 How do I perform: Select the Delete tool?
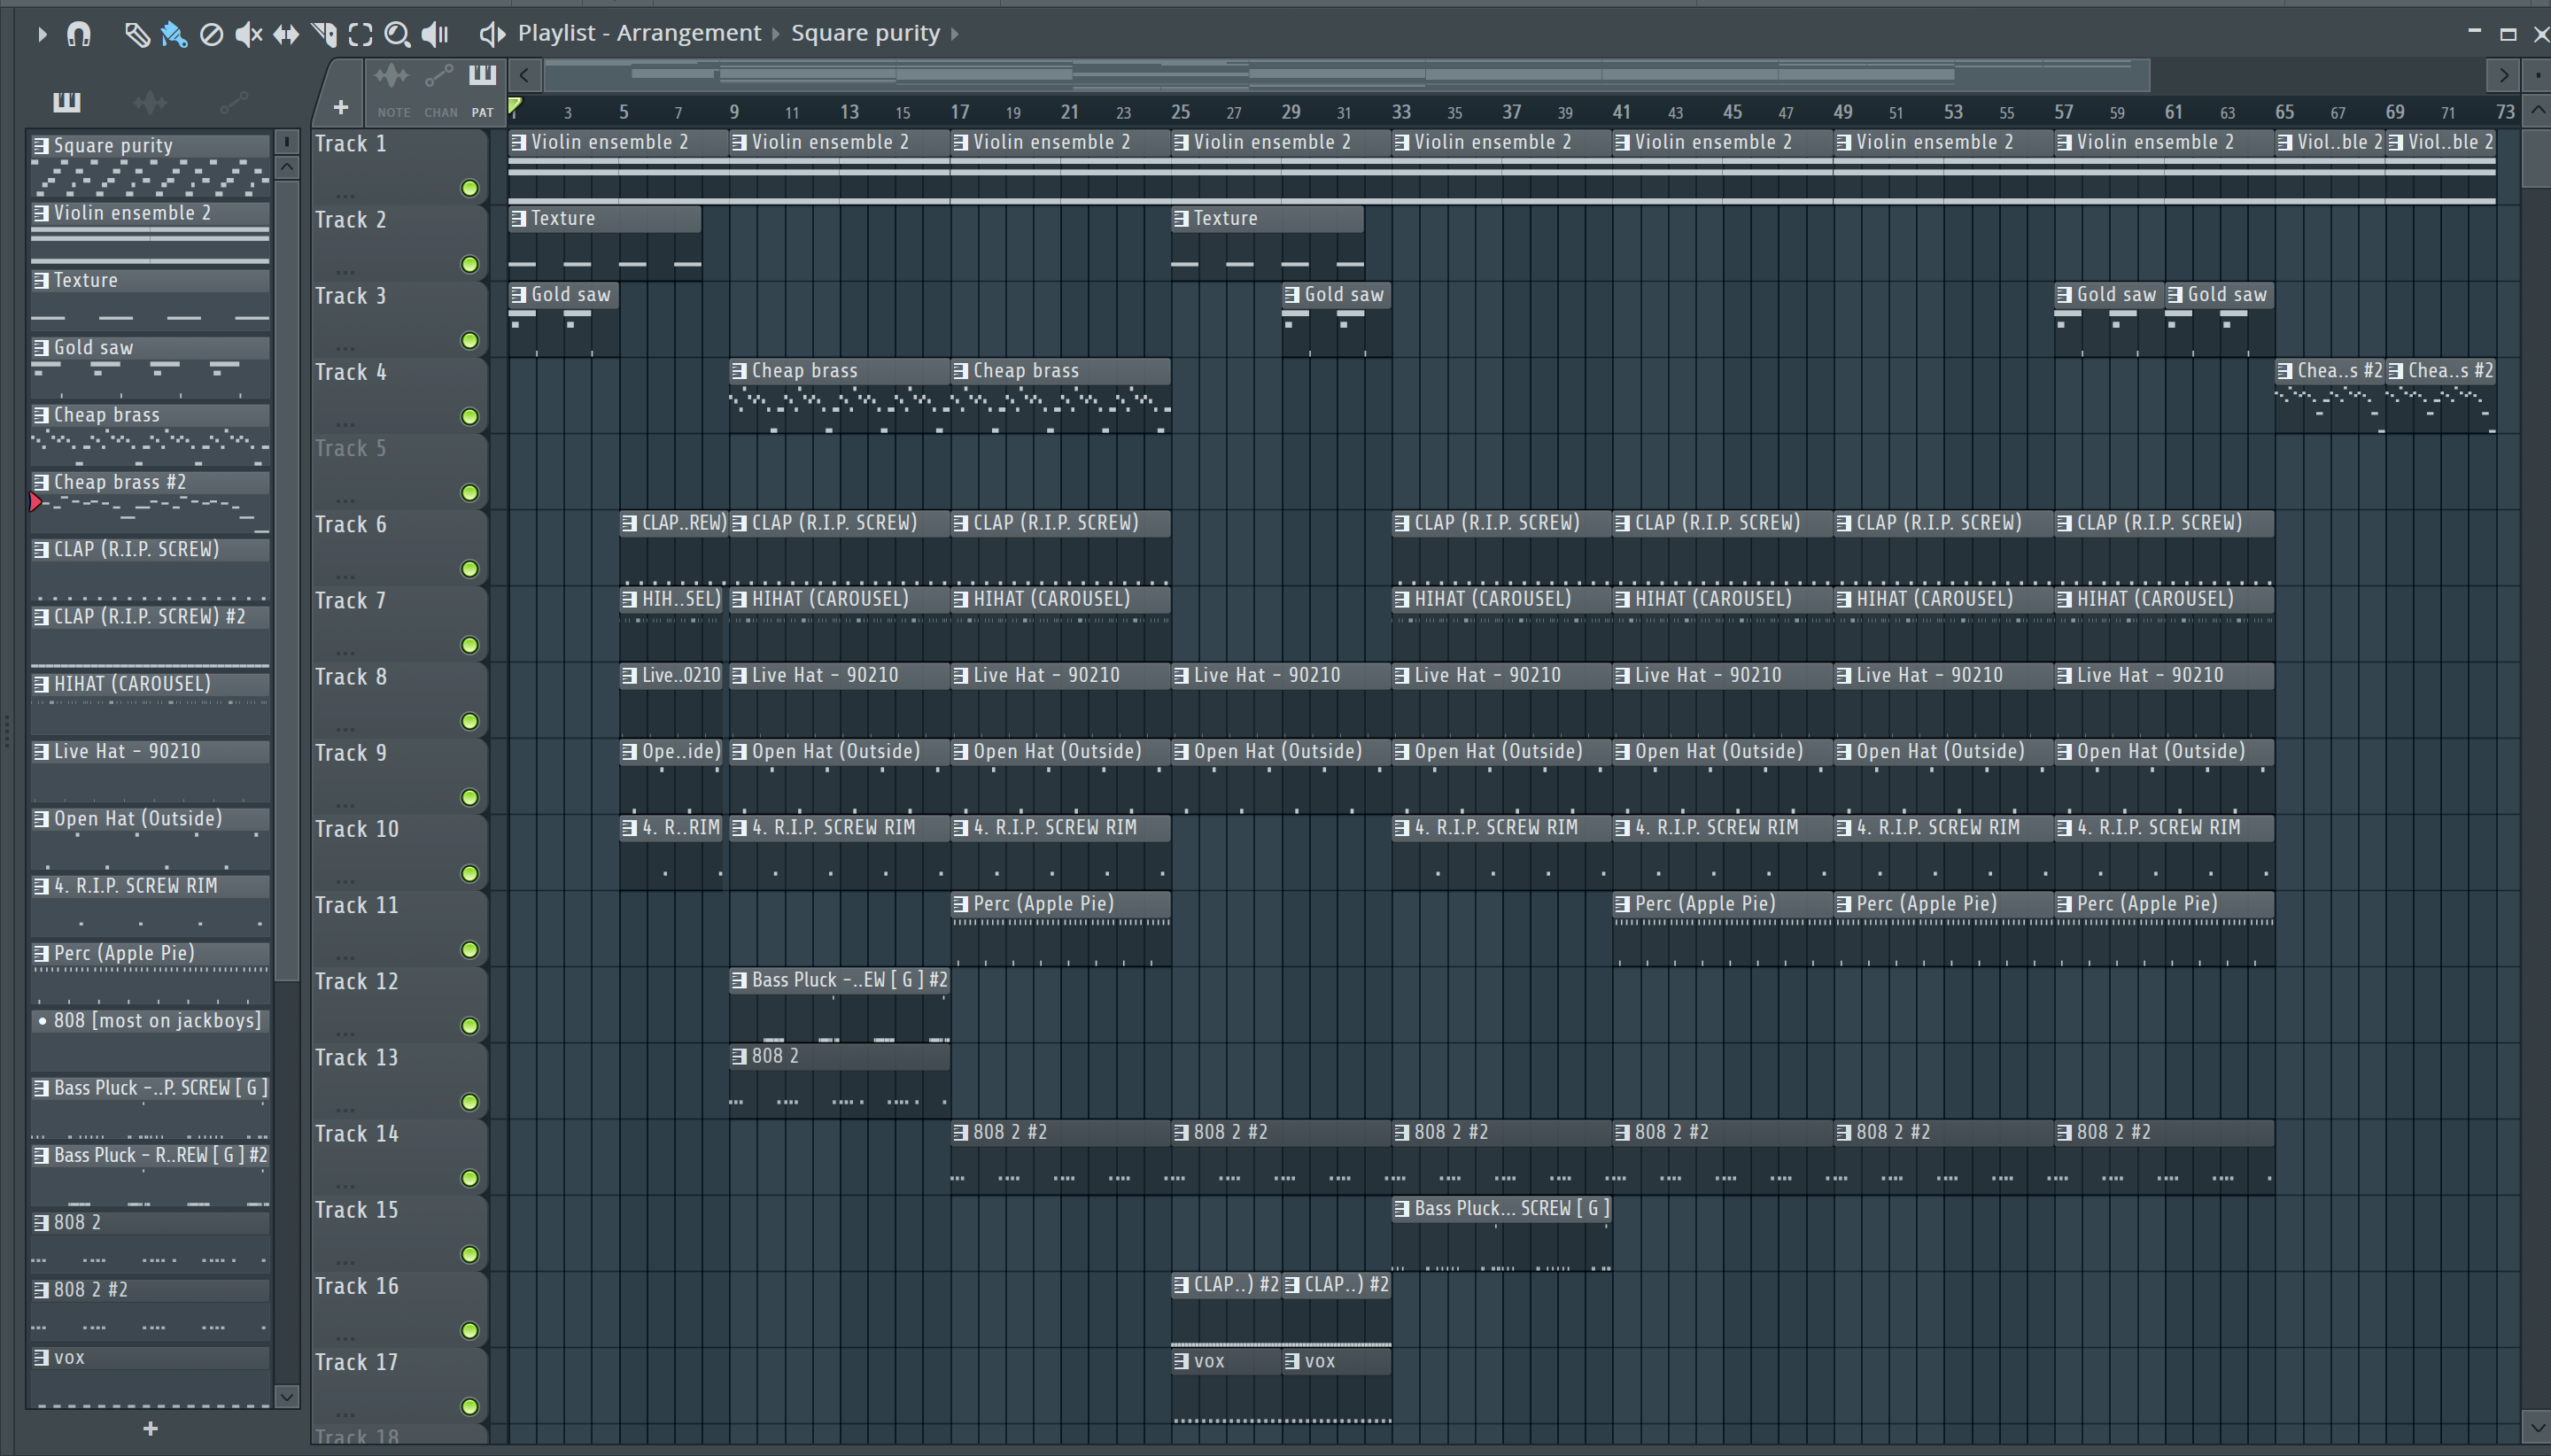(x=211, y=35)
